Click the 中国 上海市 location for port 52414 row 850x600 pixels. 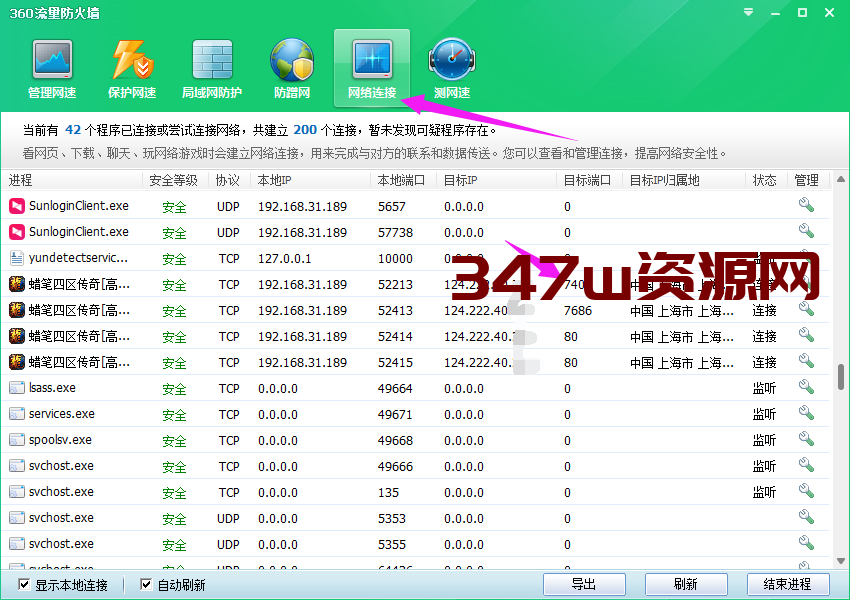(x=682, y=337)
